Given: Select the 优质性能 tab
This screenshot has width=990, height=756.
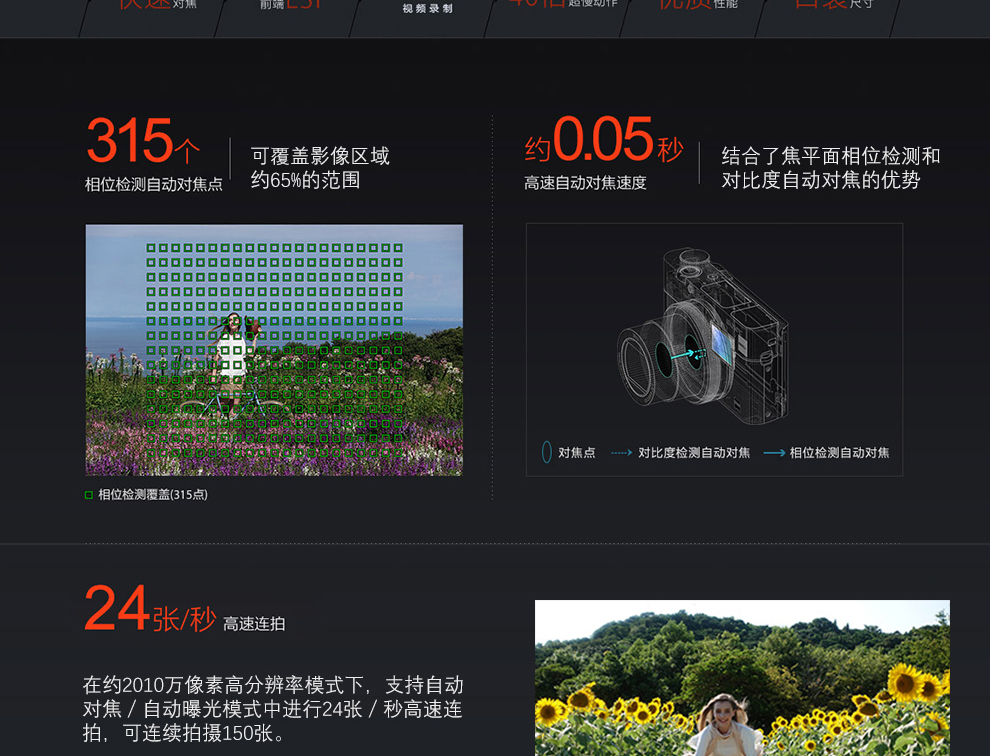Looking at the screenshot, I should point(697,5).
